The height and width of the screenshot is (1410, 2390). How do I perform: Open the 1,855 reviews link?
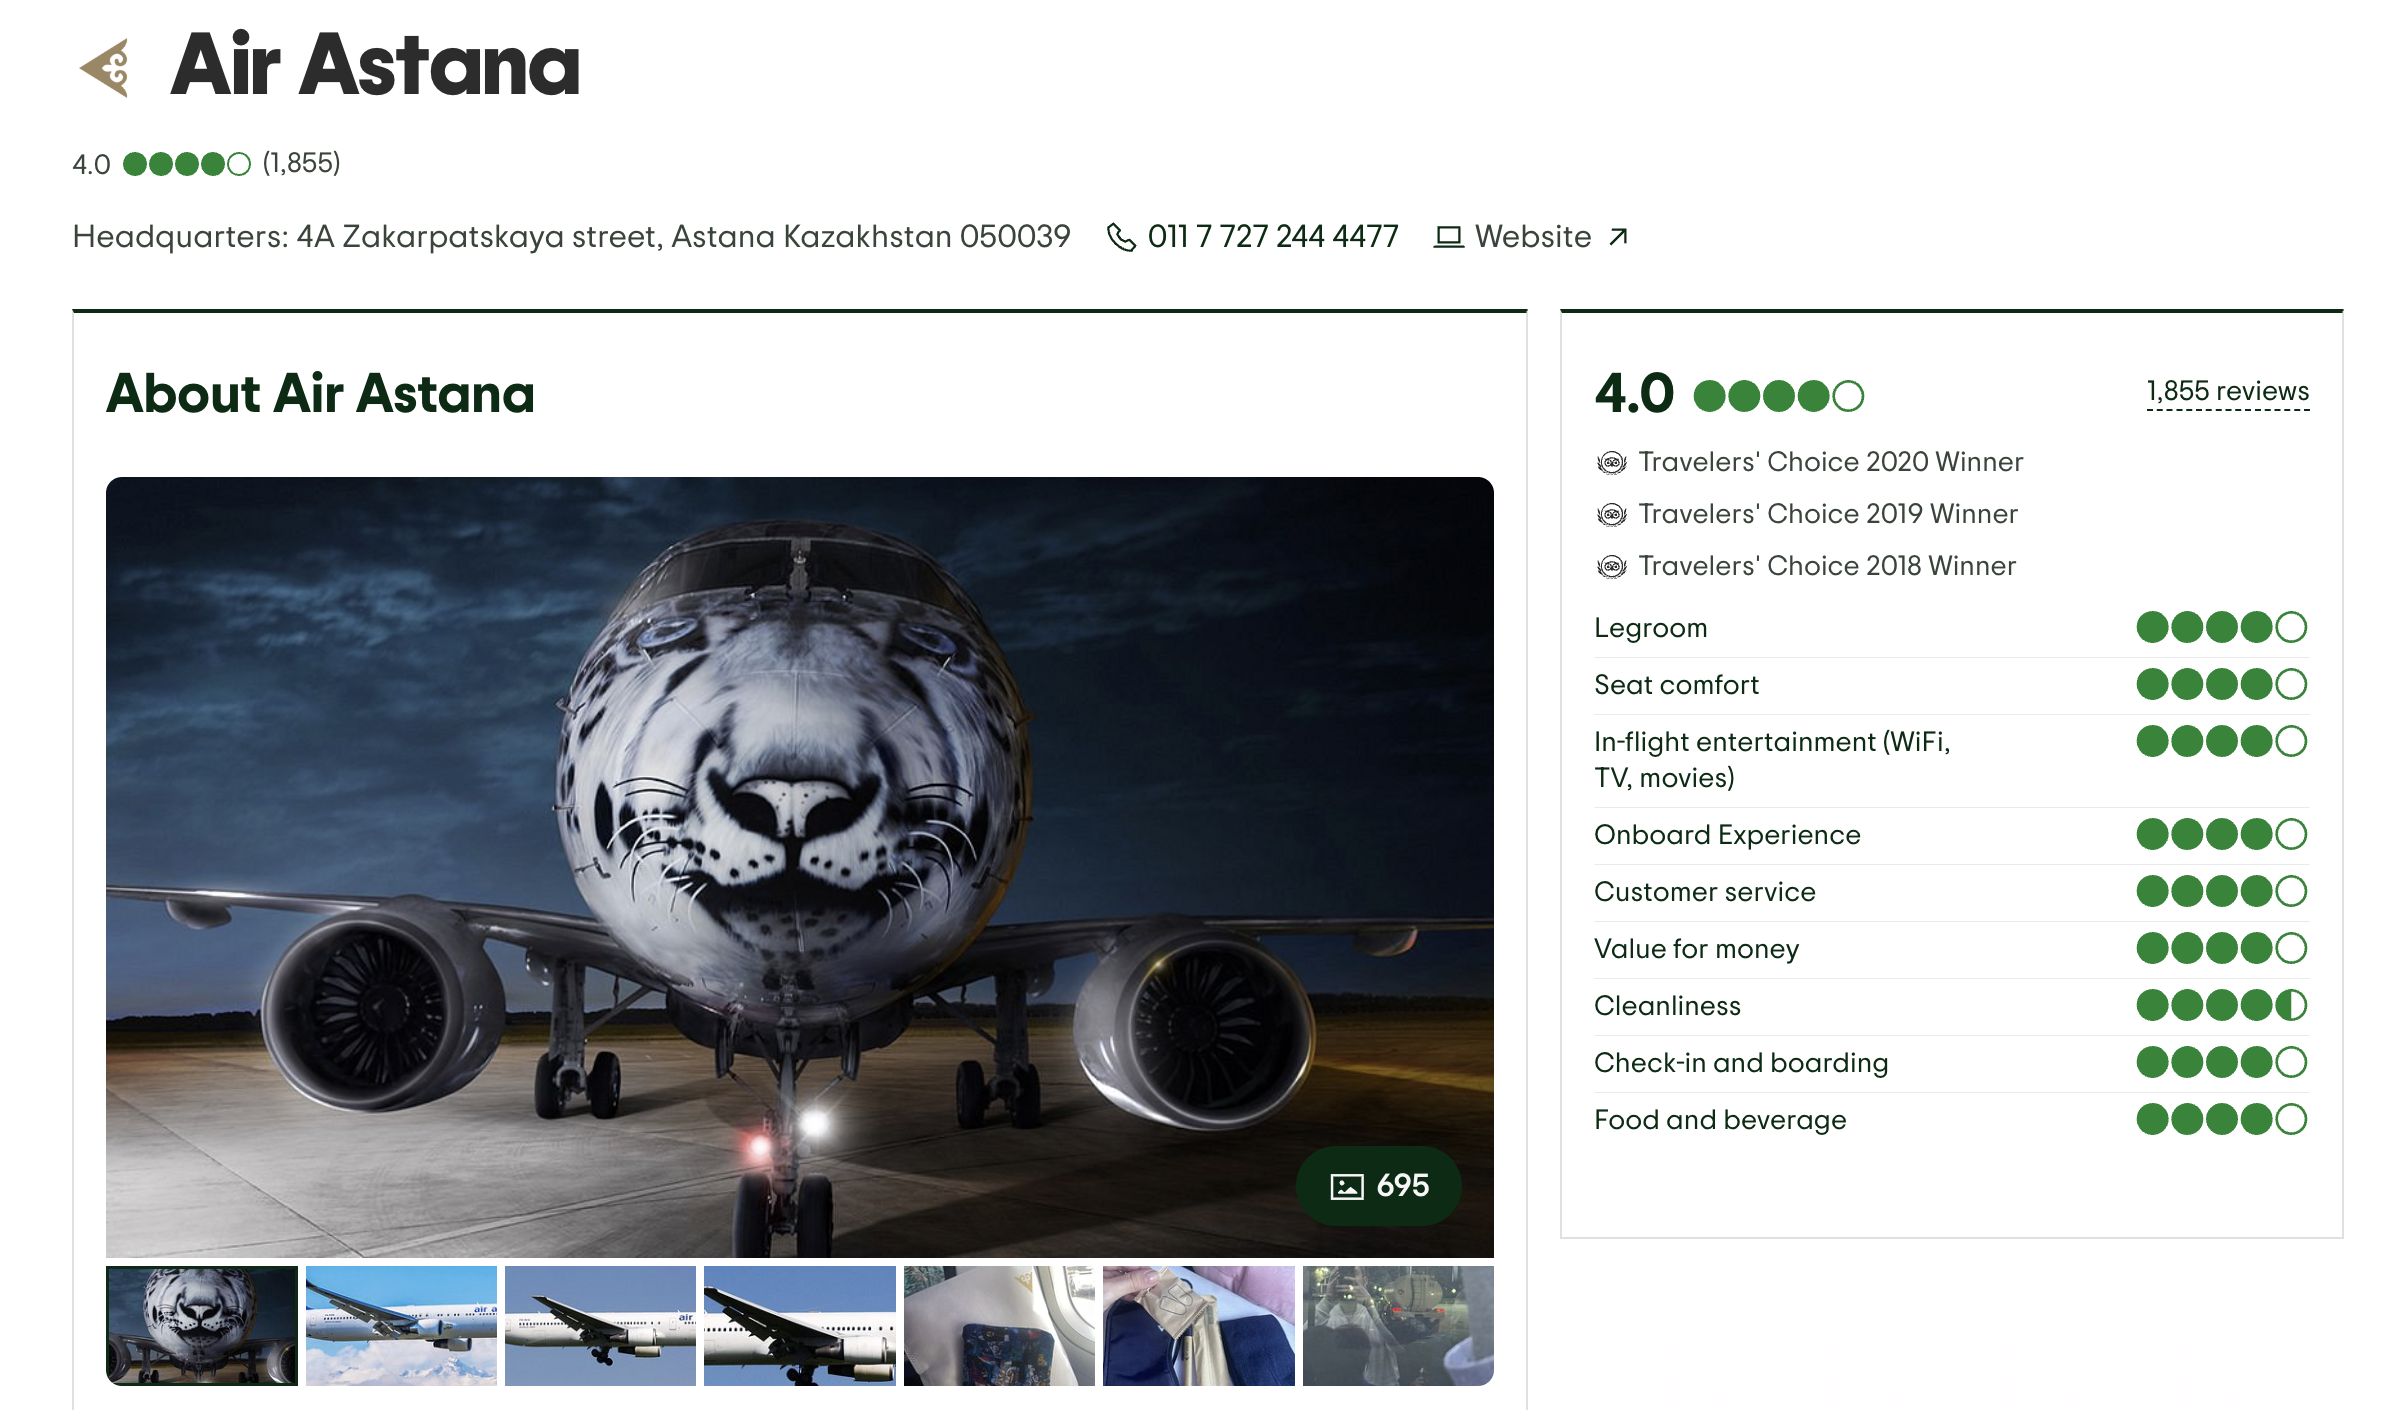tap(2227, 391)
